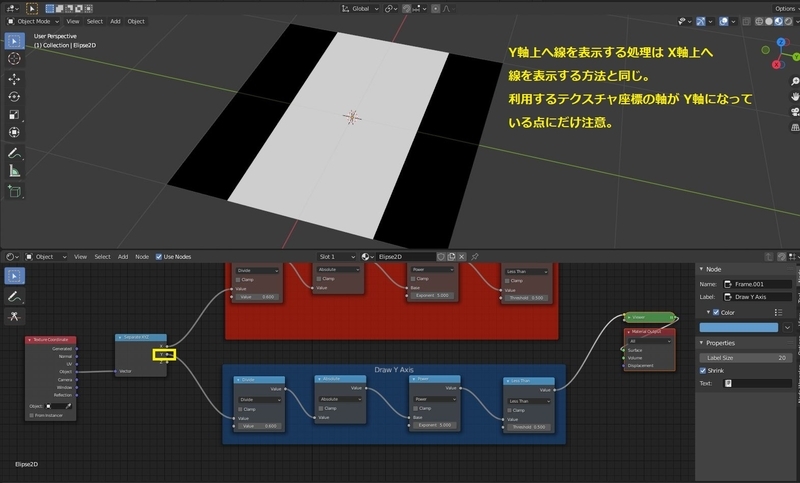This screenshot has height=483, width=800.
Task: Toggle camera view icon
Action: (795, 112)
